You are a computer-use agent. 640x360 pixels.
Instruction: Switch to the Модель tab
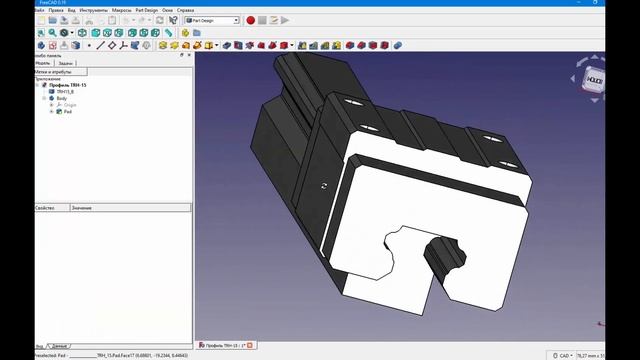[44, 63]
